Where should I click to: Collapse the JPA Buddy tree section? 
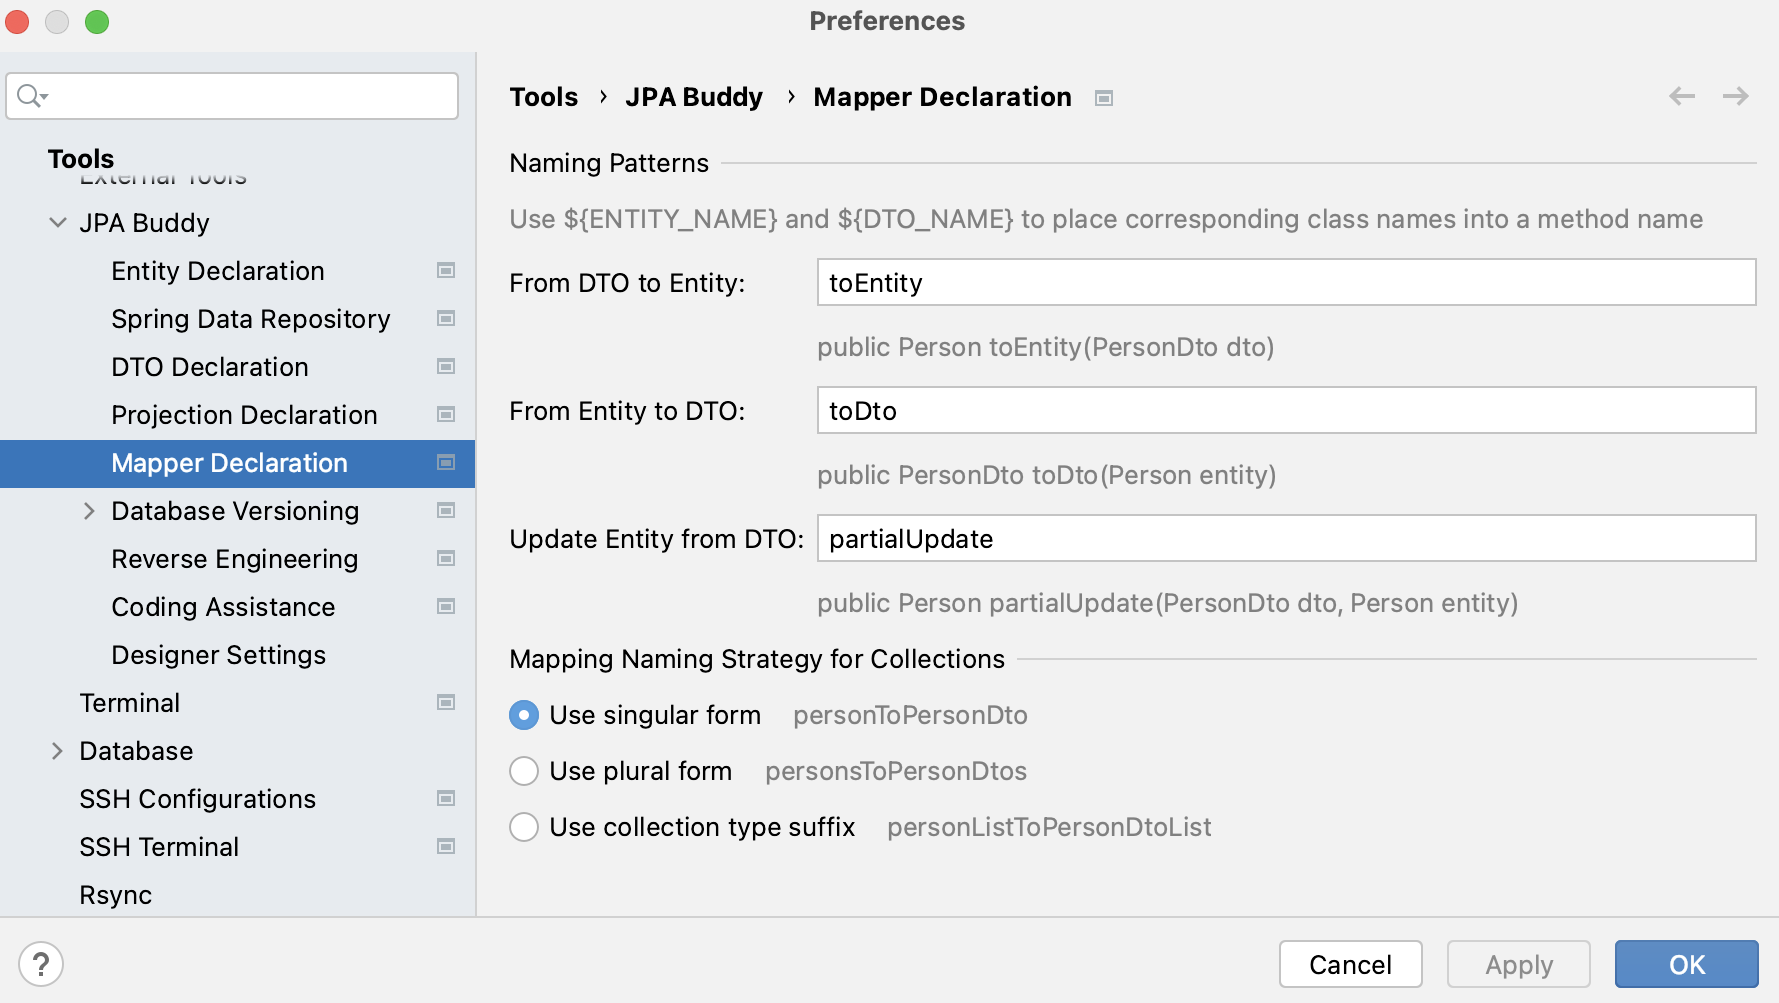(57, 222)
